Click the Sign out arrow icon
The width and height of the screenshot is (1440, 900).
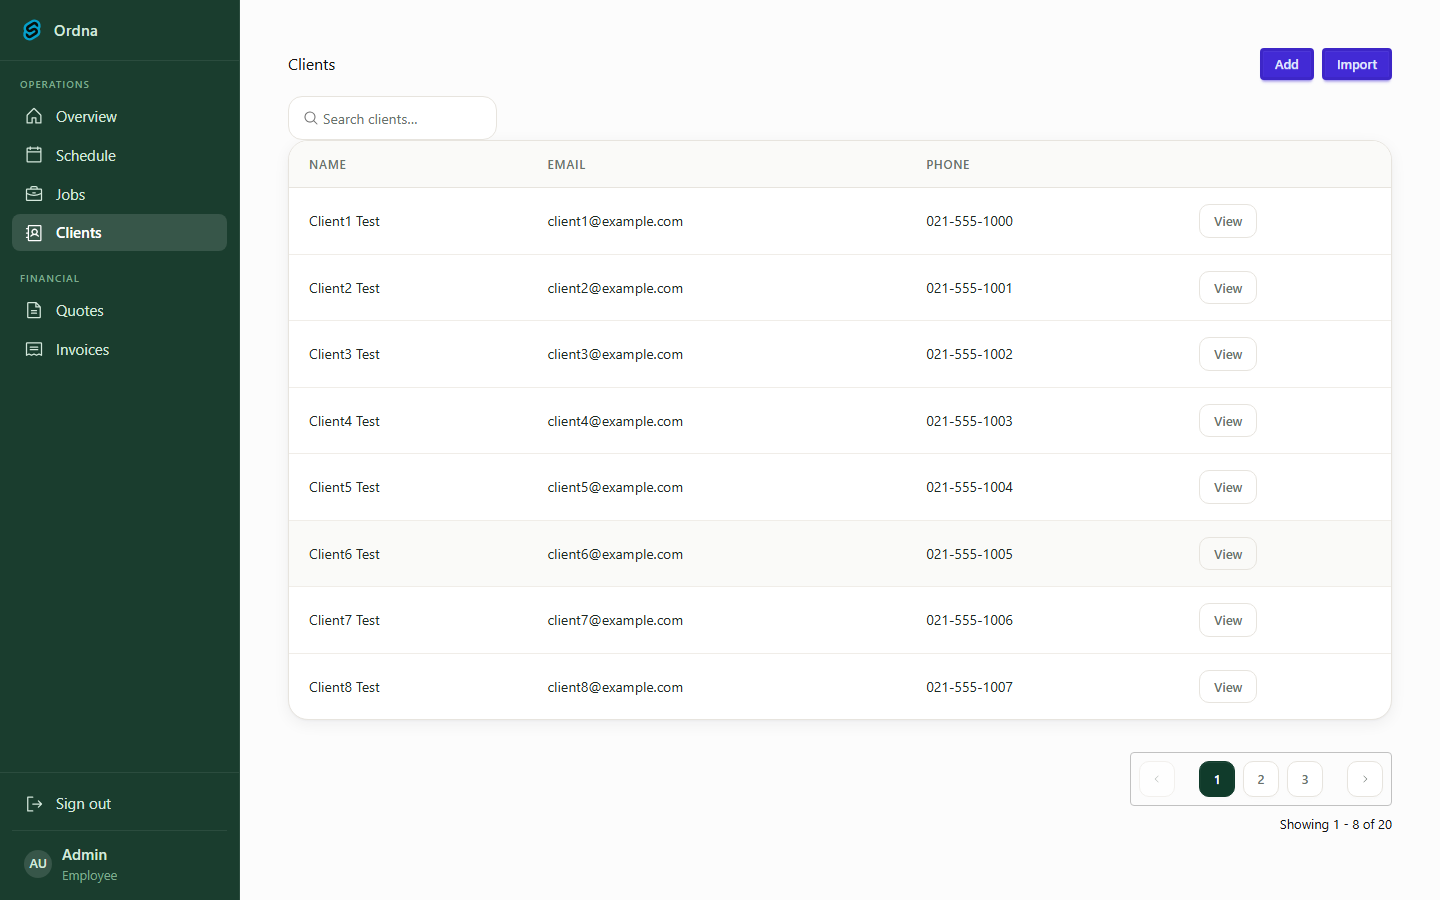pos(34,804)
